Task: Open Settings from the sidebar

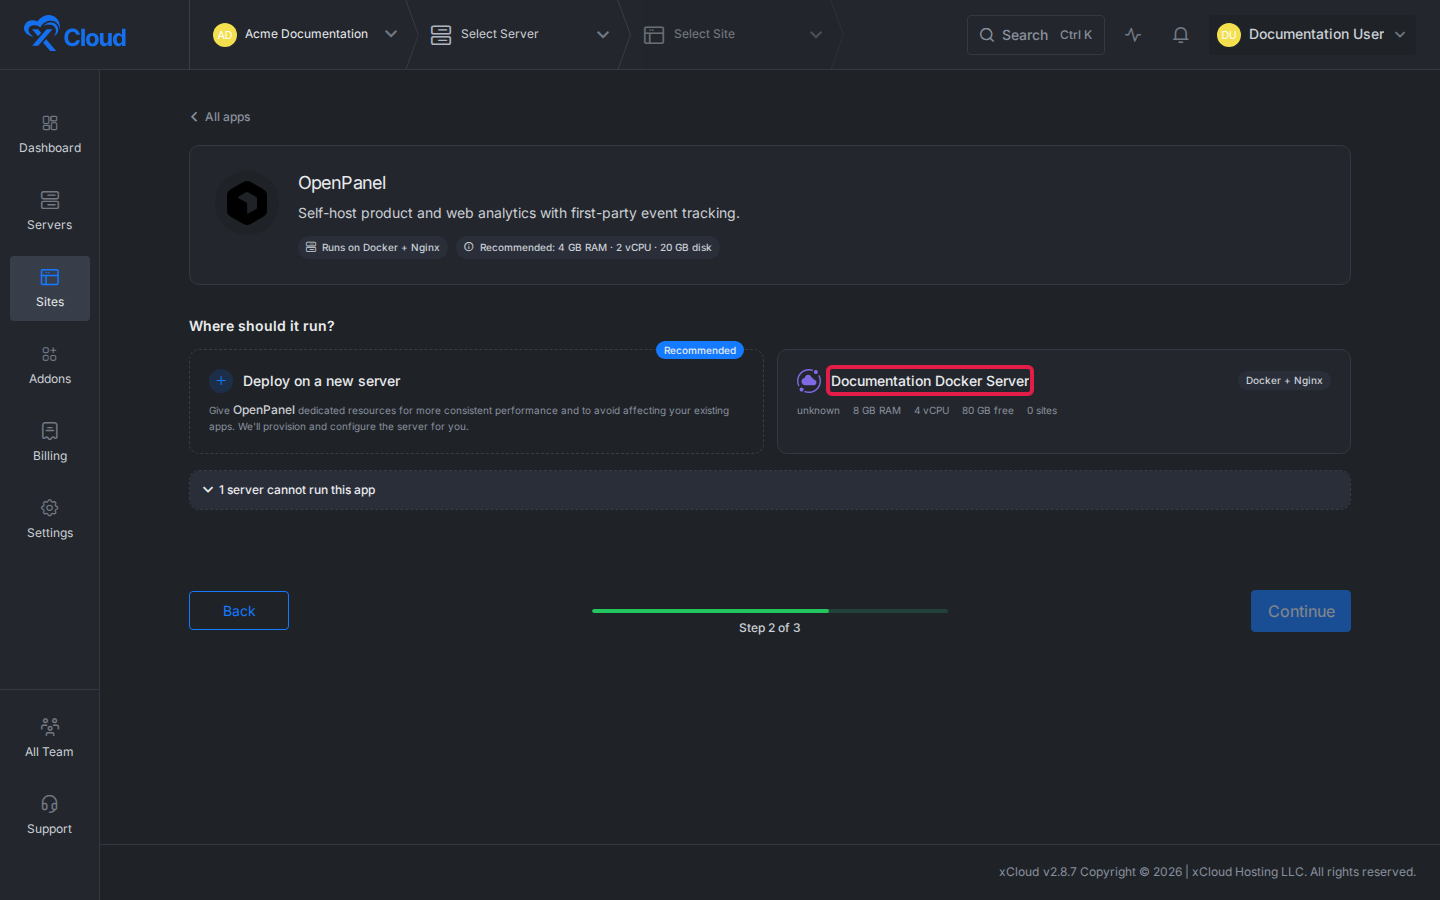Action: pos(50,519)
